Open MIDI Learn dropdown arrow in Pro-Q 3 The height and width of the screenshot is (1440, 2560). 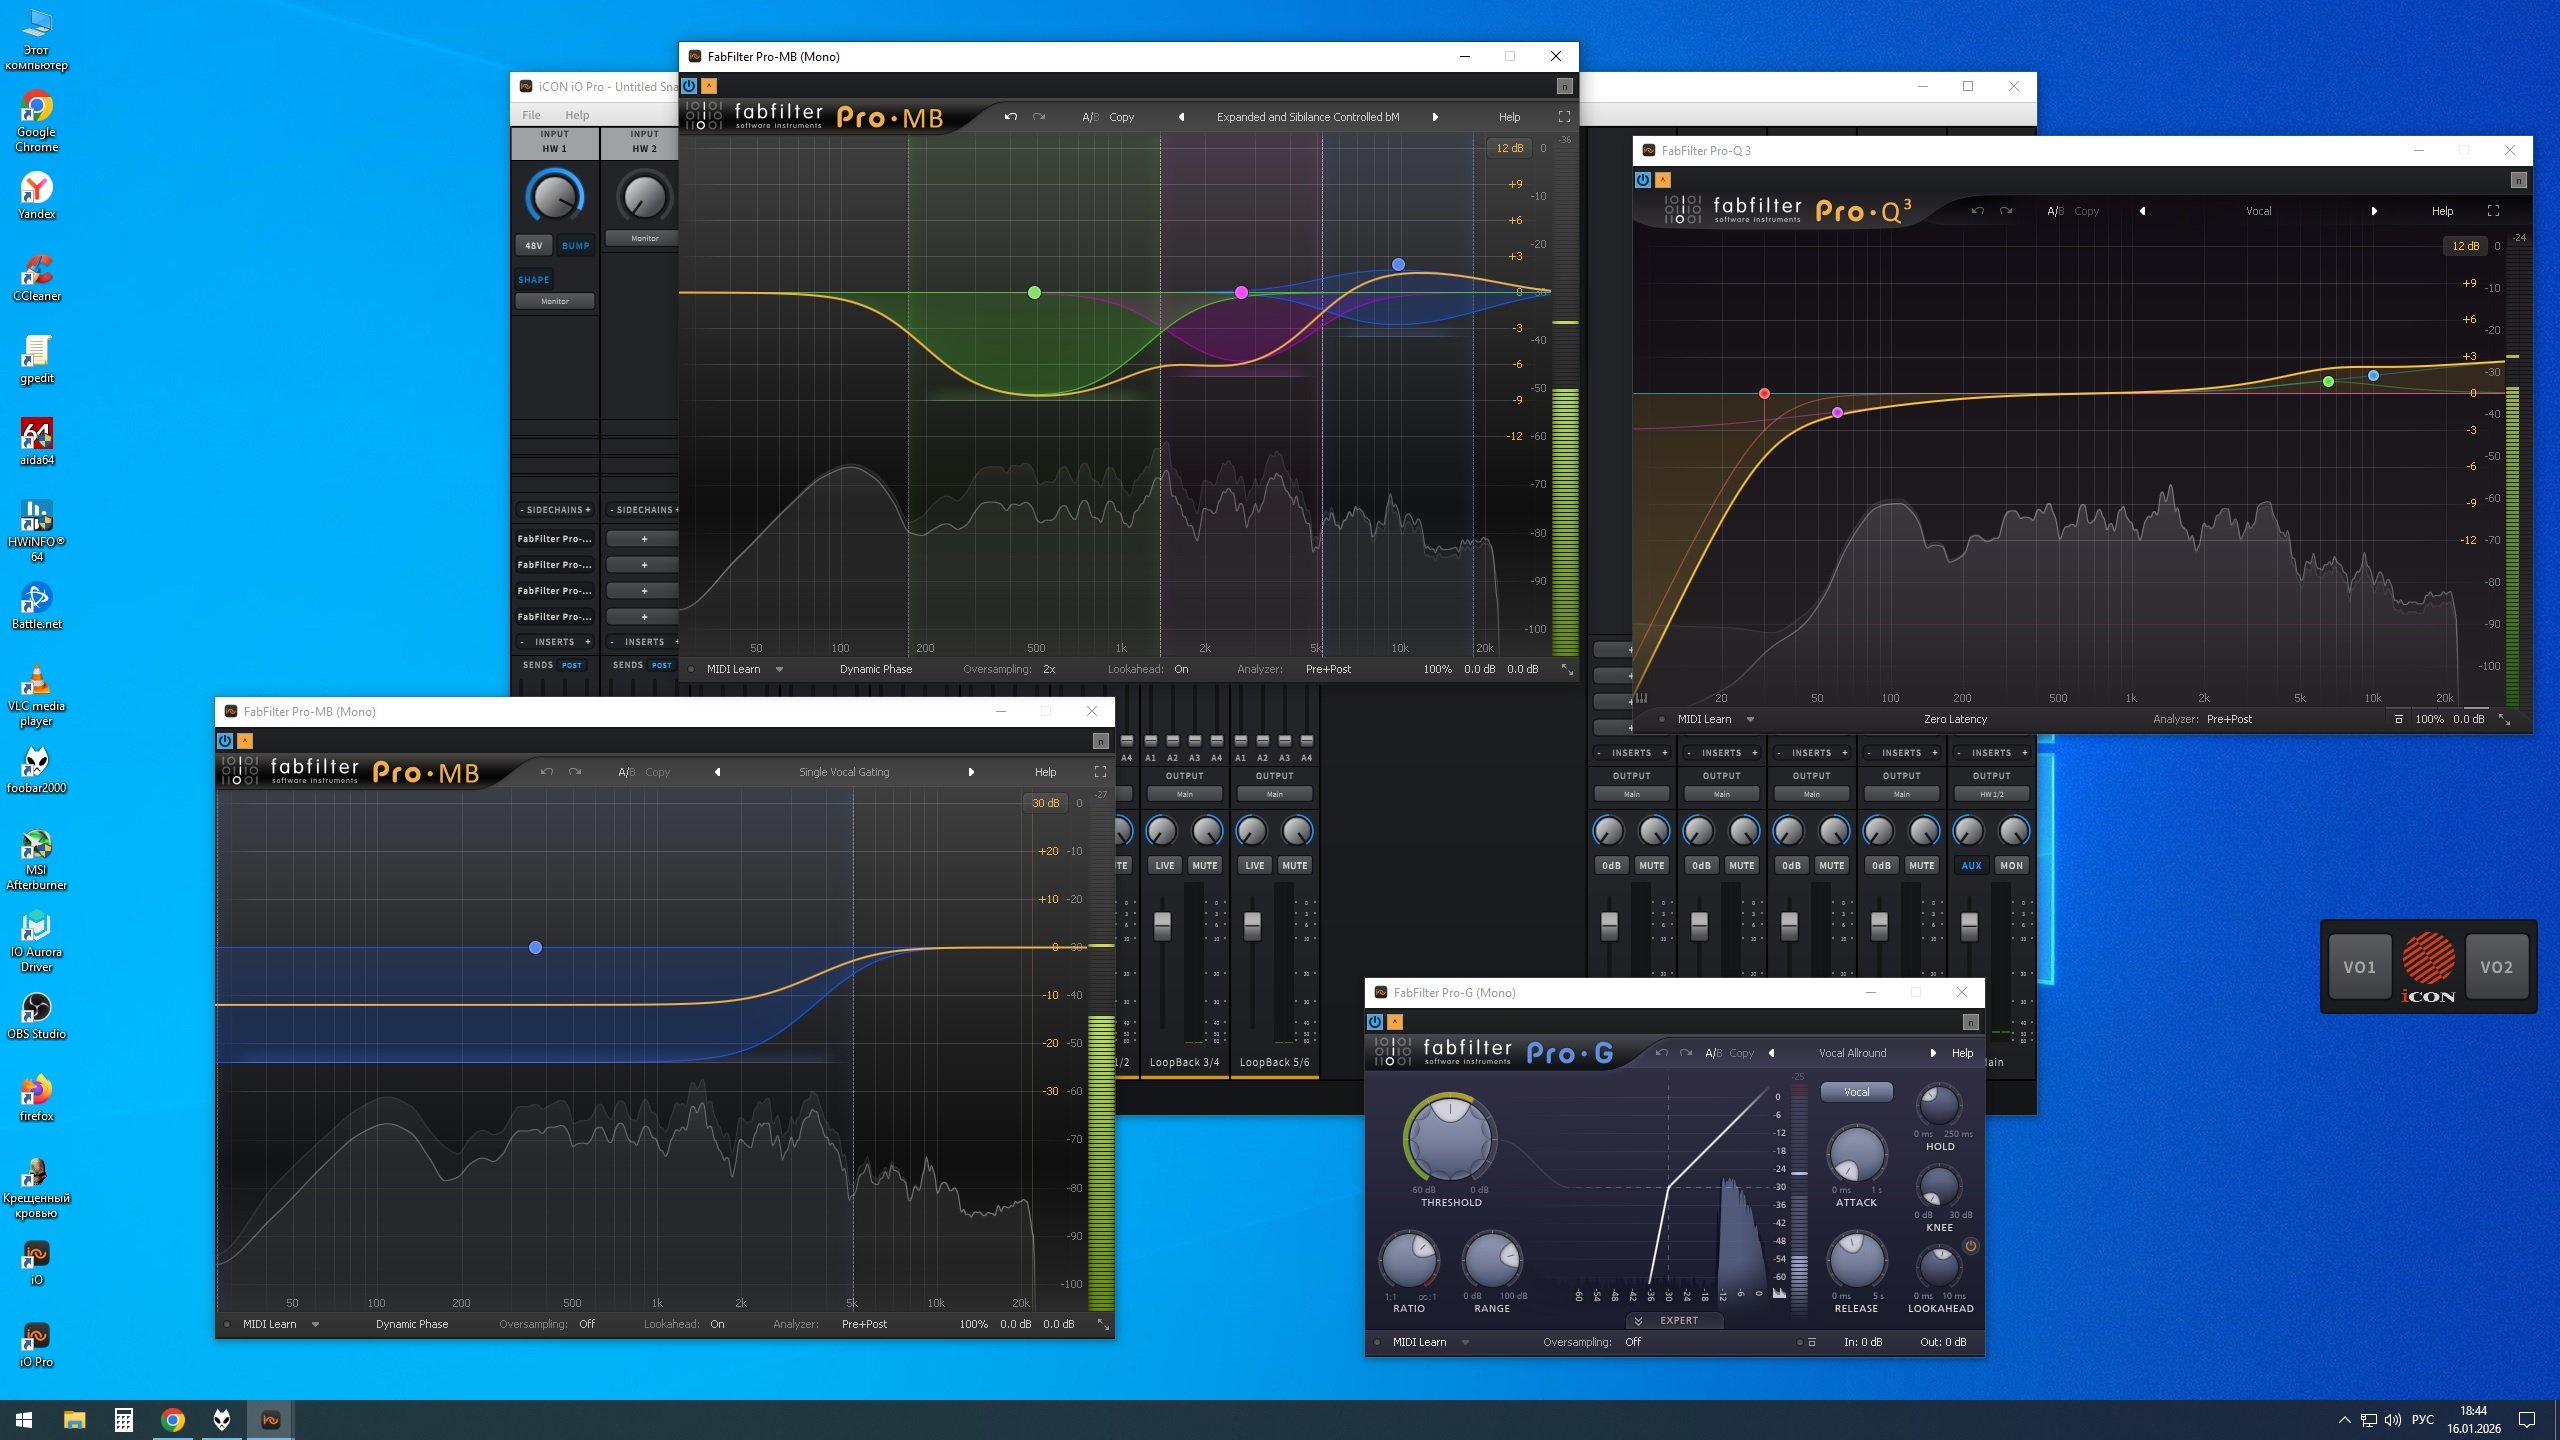[x=1750, y=719]
